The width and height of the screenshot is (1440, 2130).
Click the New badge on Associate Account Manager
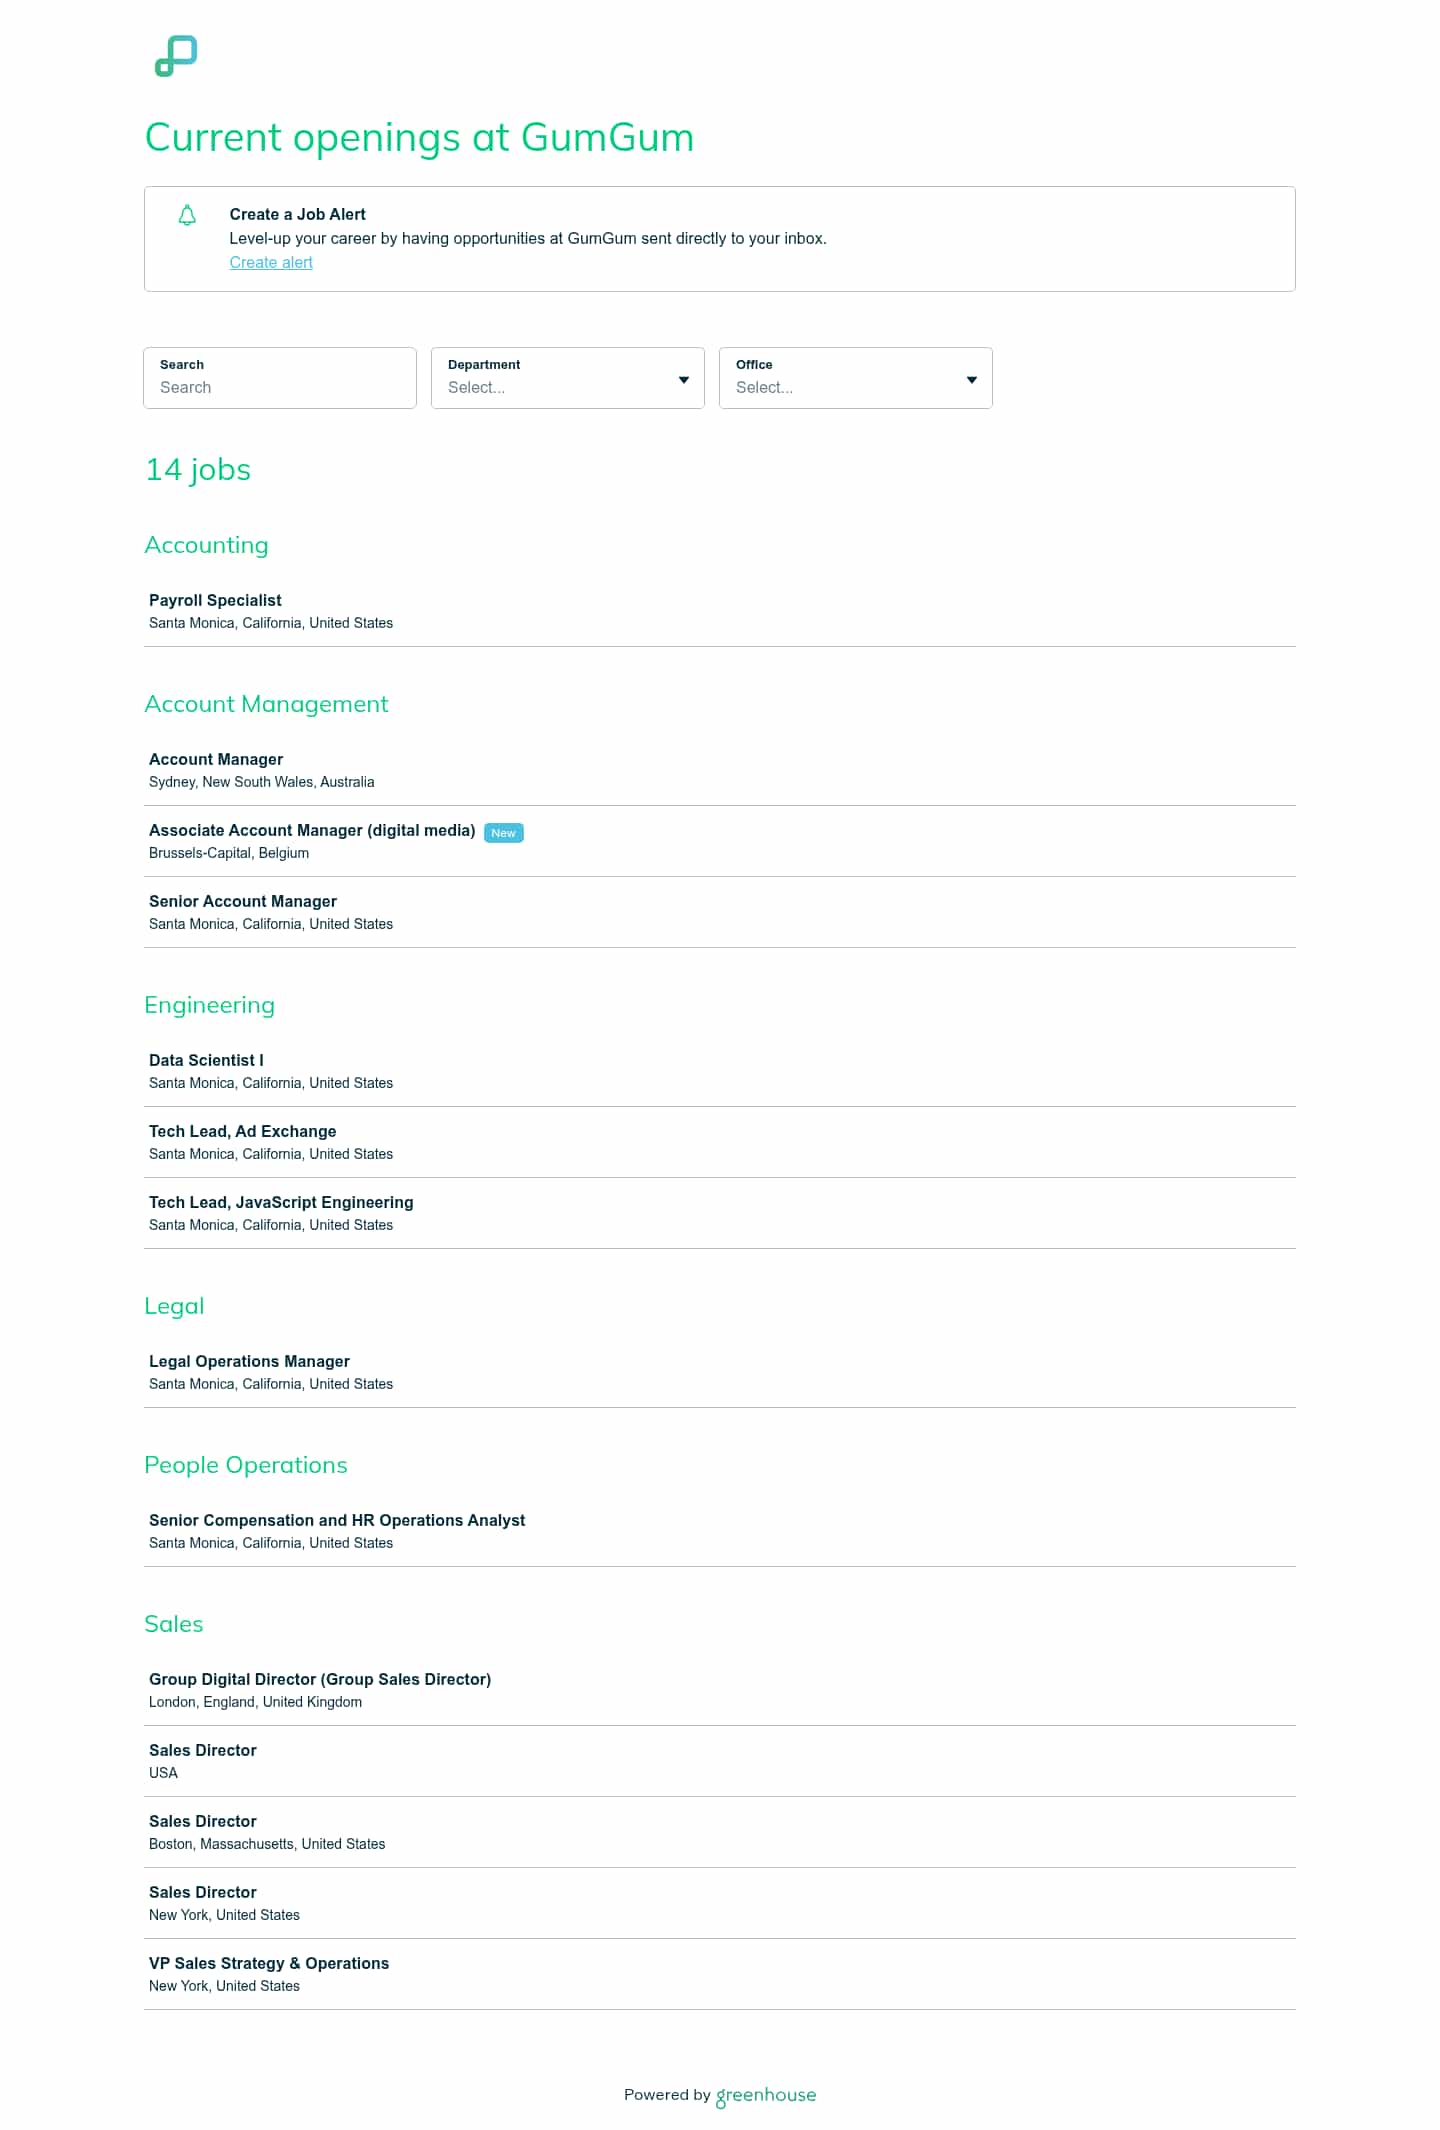(504, 833)
